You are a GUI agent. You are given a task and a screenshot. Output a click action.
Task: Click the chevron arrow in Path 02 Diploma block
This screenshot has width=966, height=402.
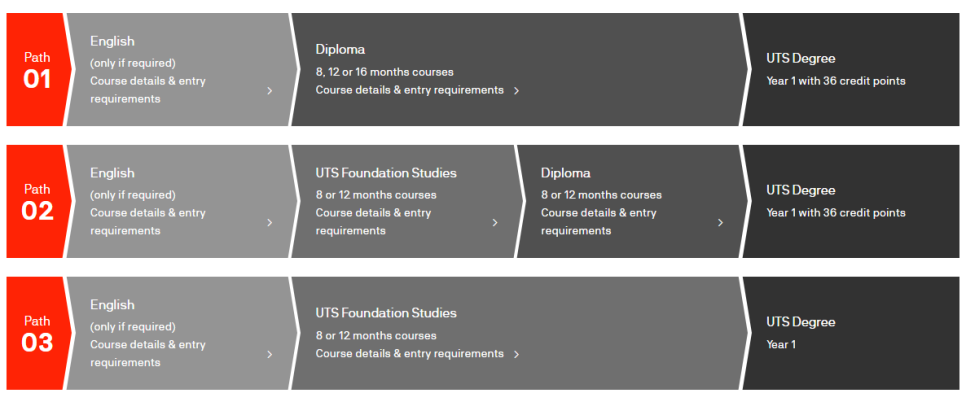(x=720, y=223)
